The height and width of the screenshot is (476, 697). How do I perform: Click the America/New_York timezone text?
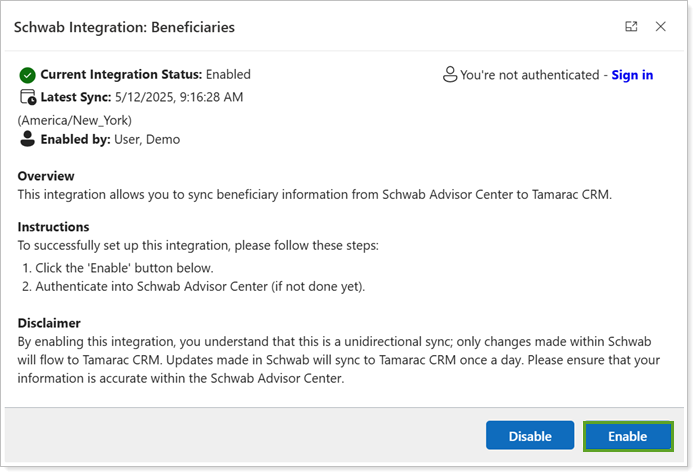click(x=74, y=120)
